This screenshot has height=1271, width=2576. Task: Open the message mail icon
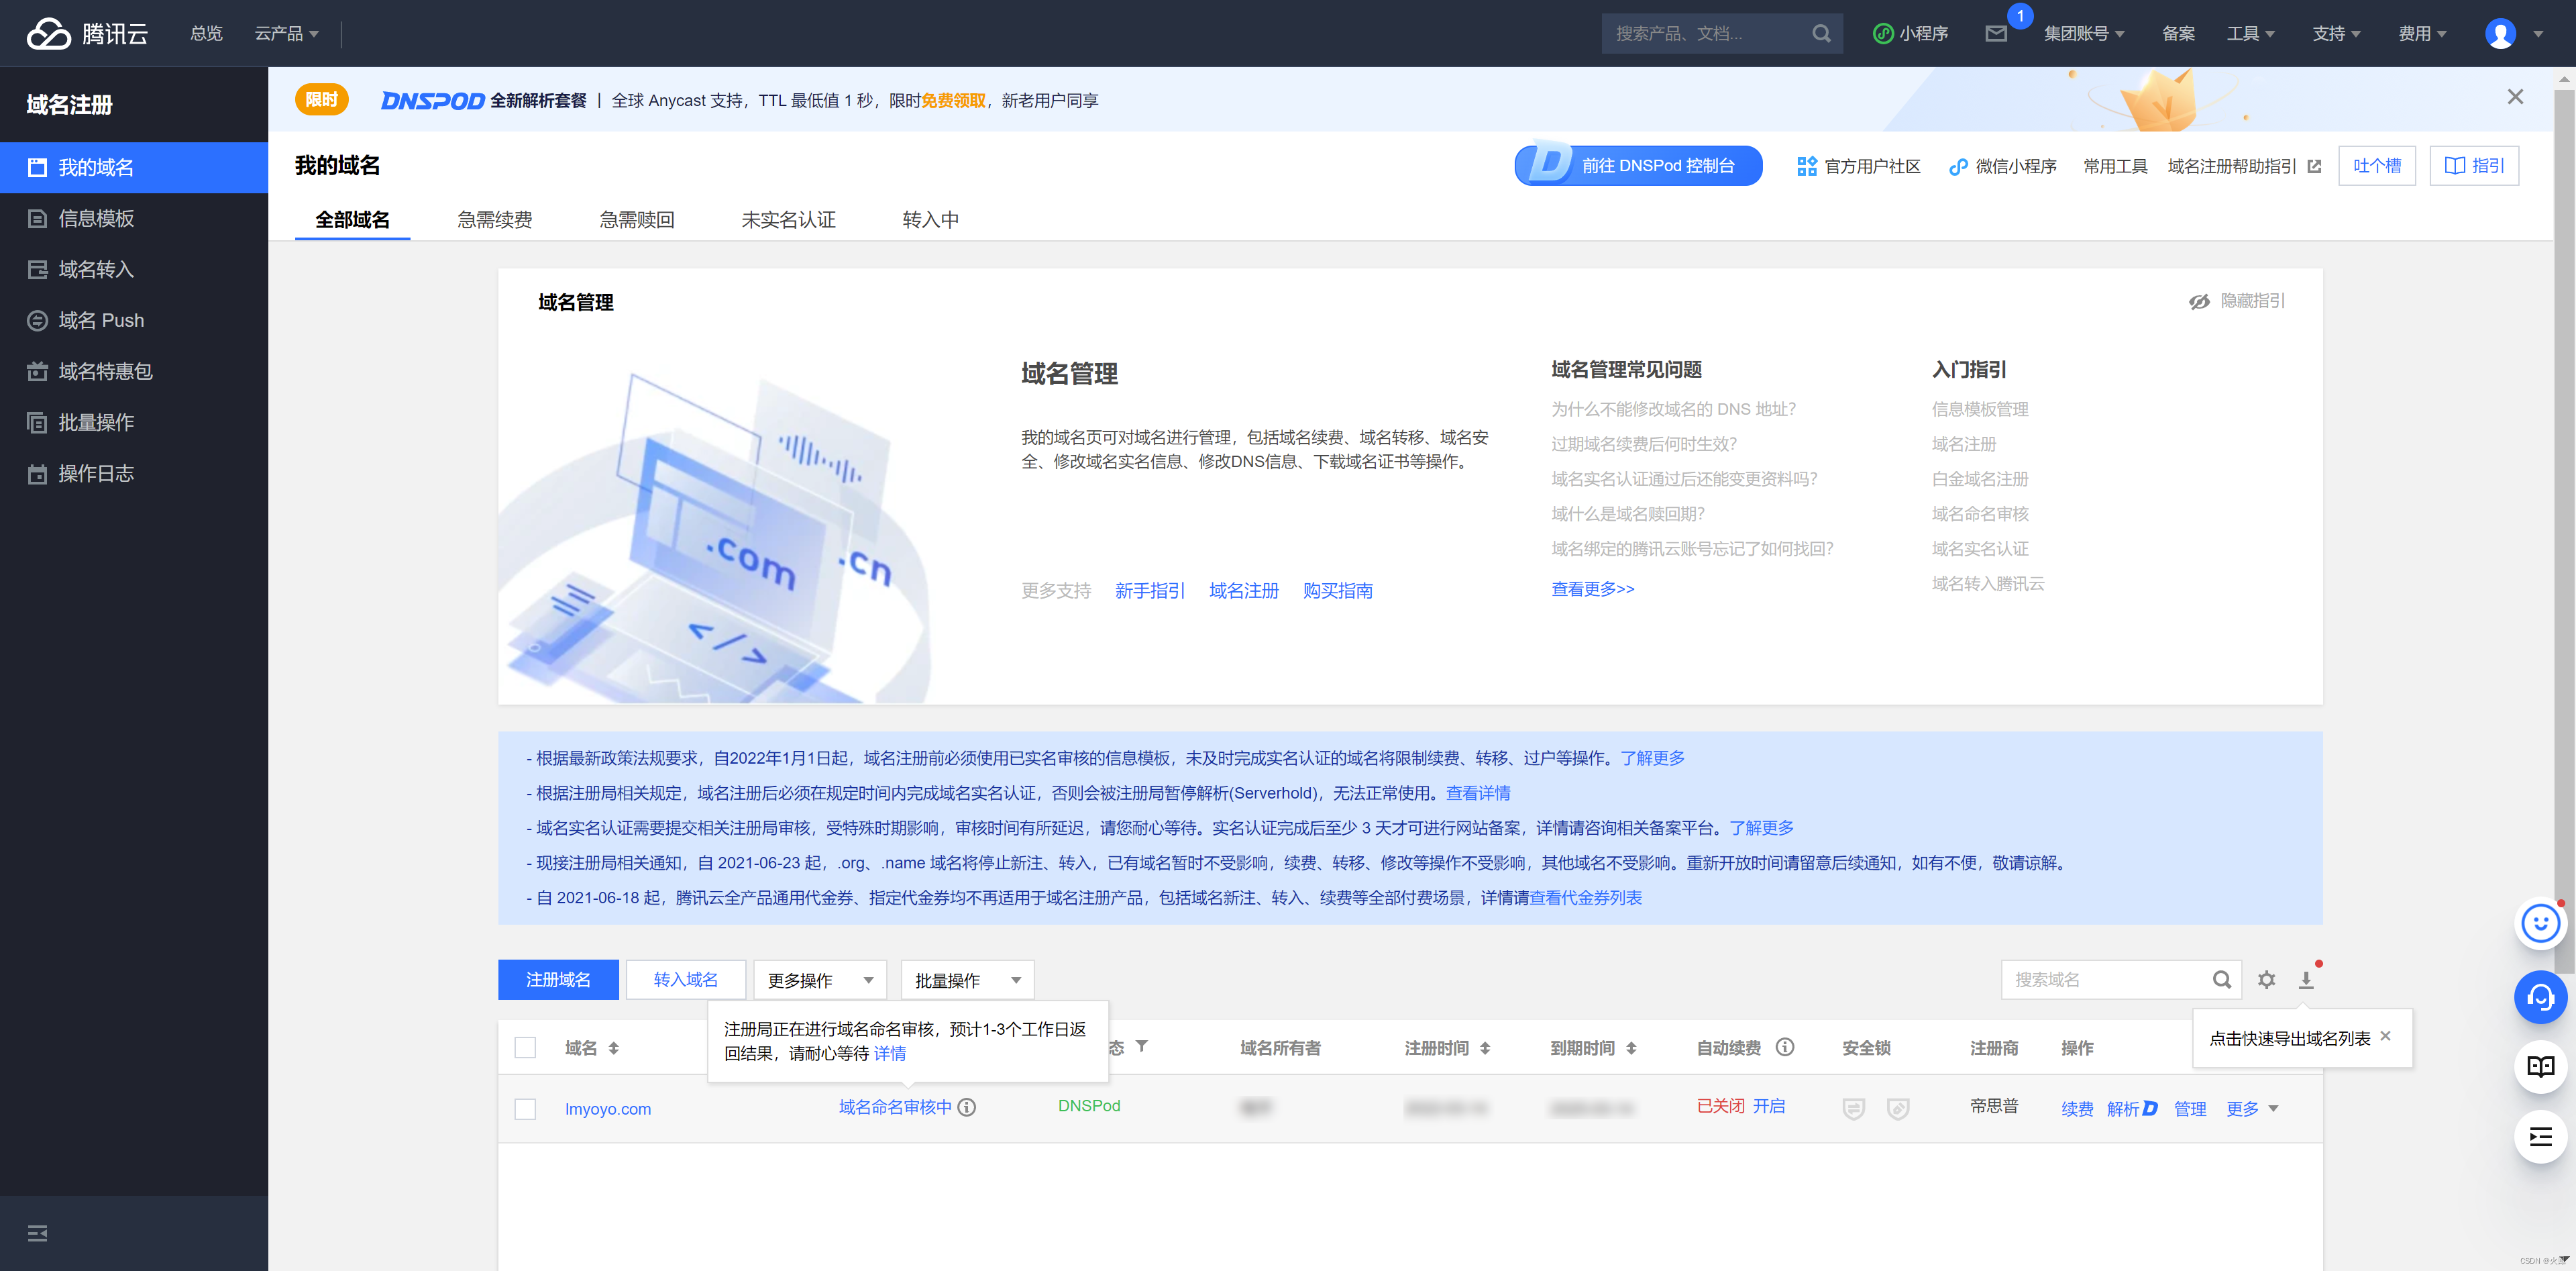pos(1996,33)
